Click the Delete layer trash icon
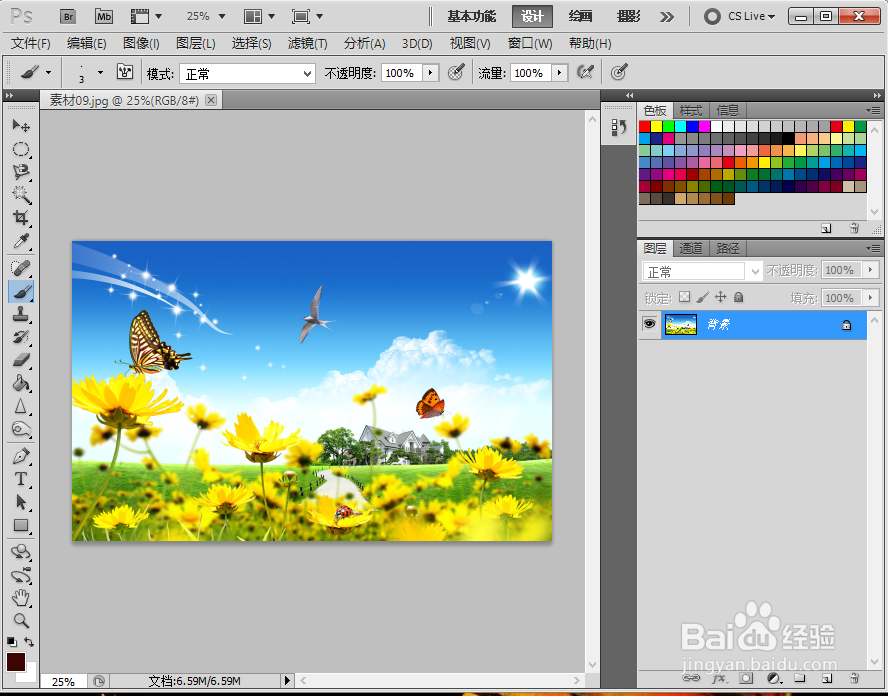The height and width of the screenshot is (696, 888). click(855, 678)
